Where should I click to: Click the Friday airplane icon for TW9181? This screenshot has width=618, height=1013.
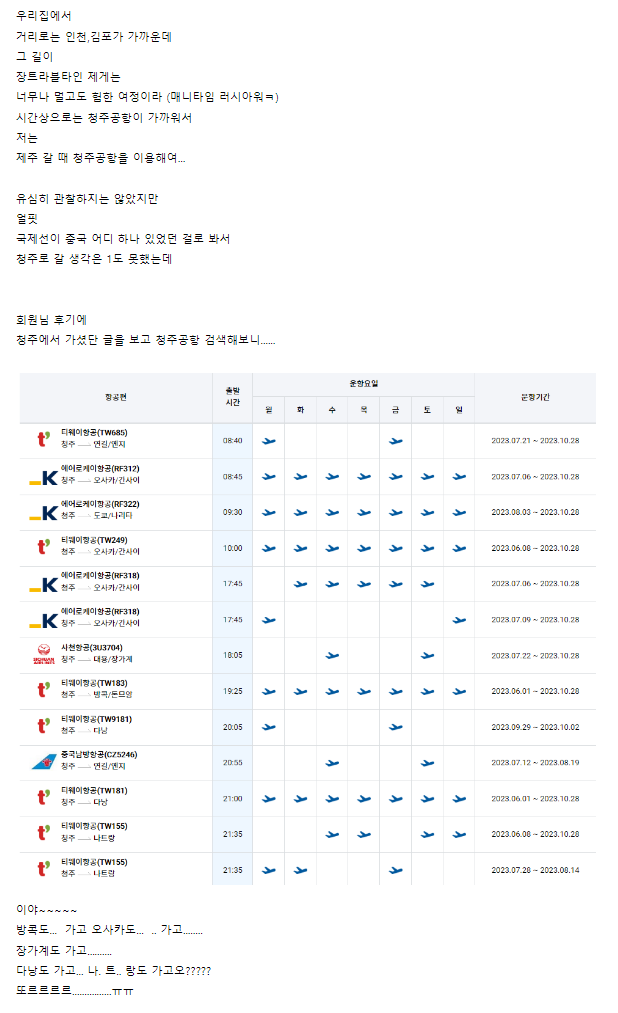point(396,727)
